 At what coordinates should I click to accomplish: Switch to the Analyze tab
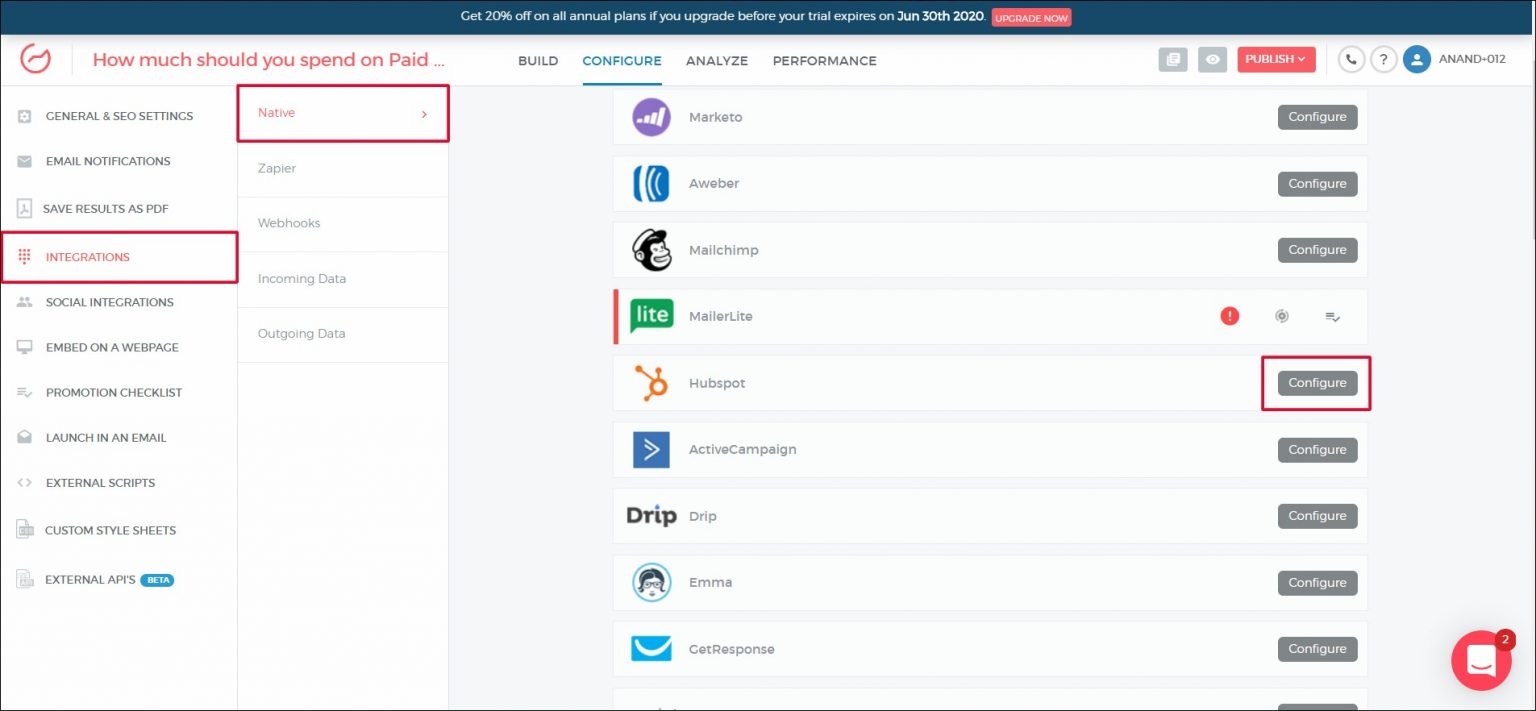pyautogui.click(x=717, y=61)
